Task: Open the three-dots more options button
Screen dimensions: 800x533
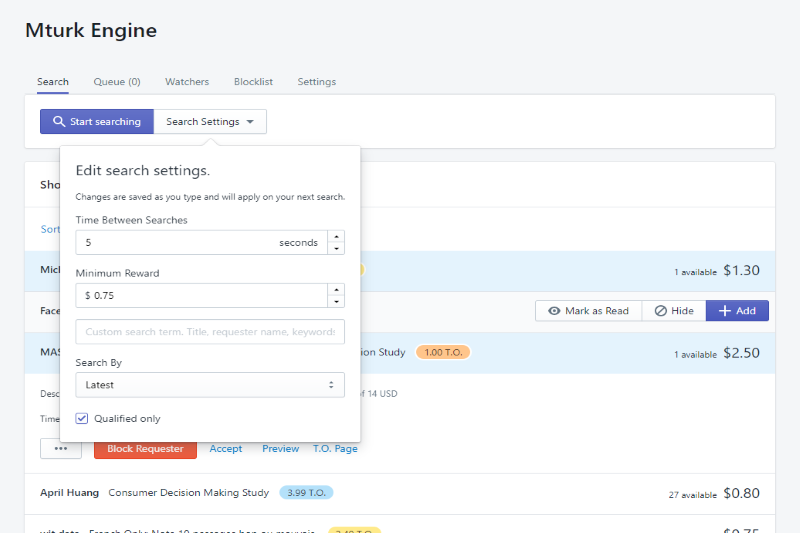Action: [61, 449]
